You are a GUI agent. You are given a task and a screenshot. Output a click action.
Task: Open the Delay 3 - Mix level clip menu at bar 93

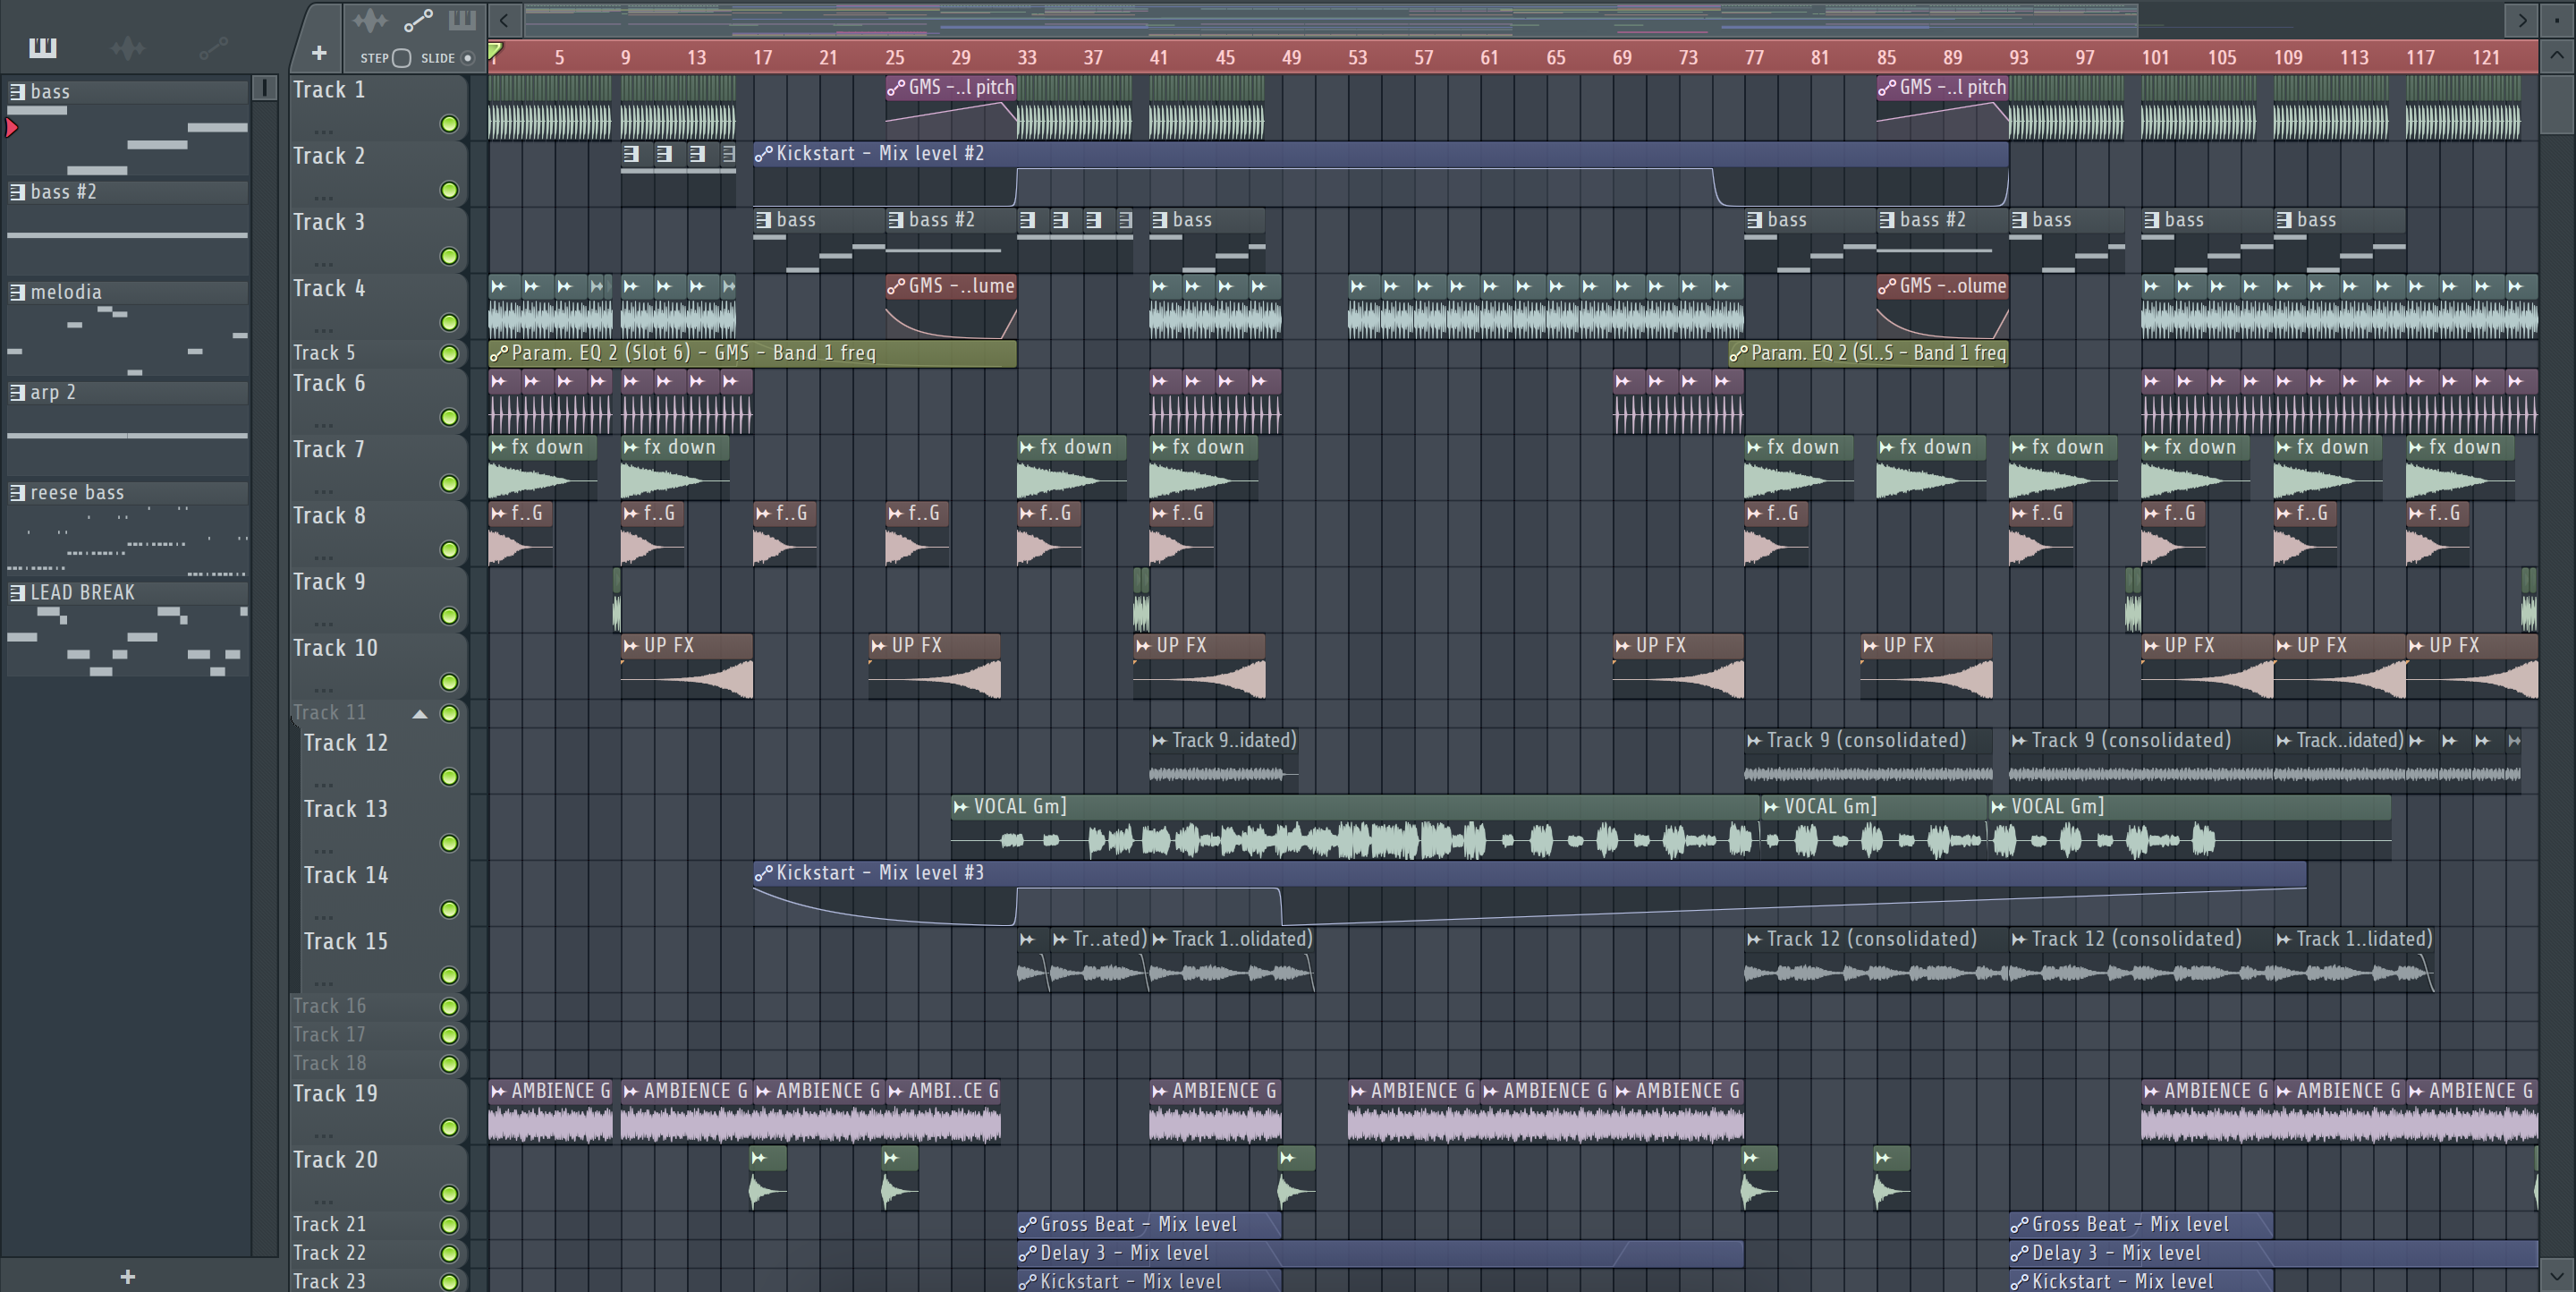coord(2019,1253)
